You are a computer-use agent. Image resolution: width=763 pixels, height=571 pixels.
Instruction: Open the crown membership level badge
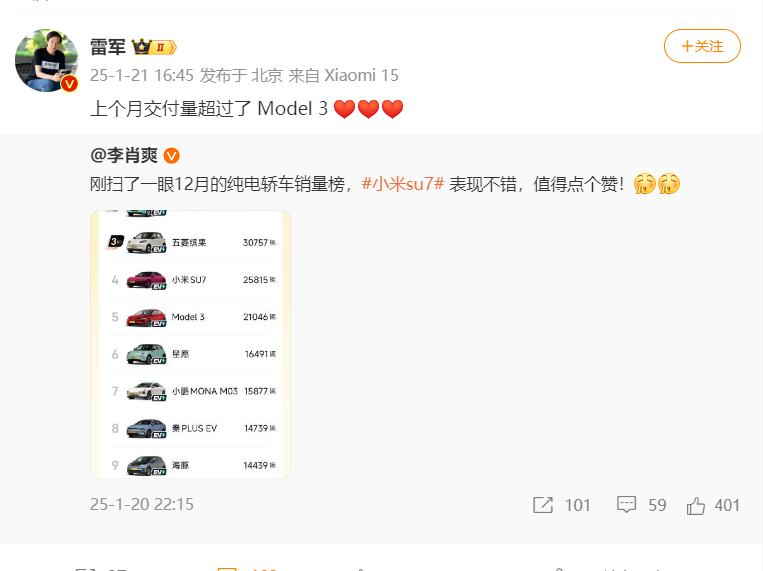tap(154, 47)
